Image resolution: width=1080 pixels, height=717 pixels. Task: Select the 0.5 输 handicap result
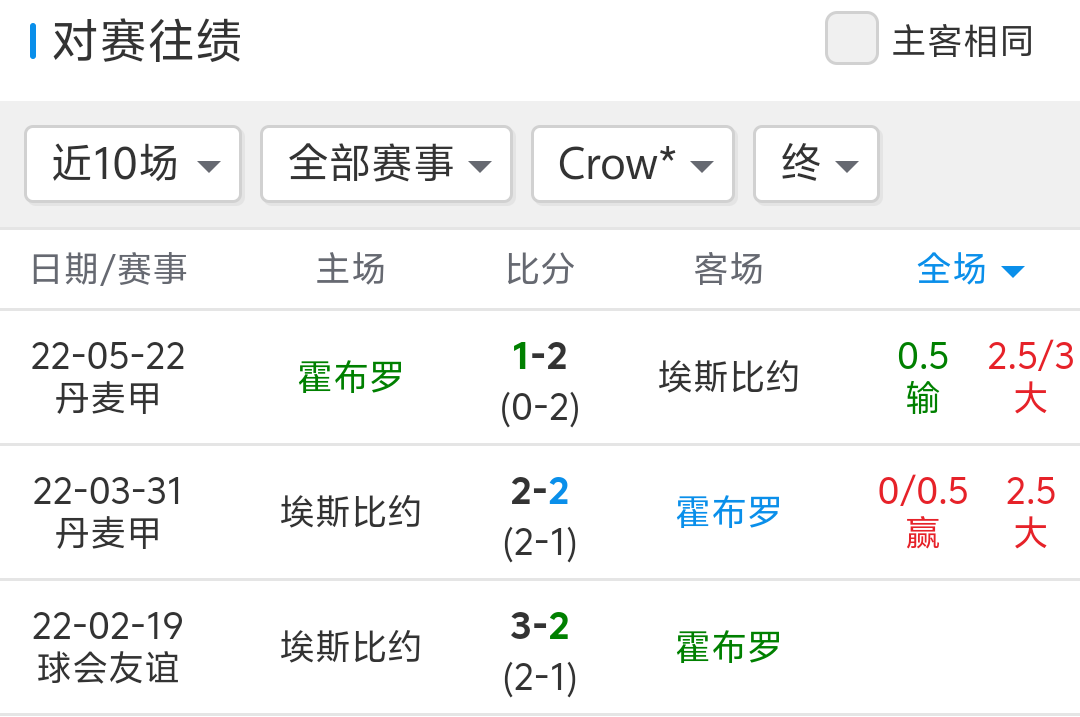[x=922, y=377]
